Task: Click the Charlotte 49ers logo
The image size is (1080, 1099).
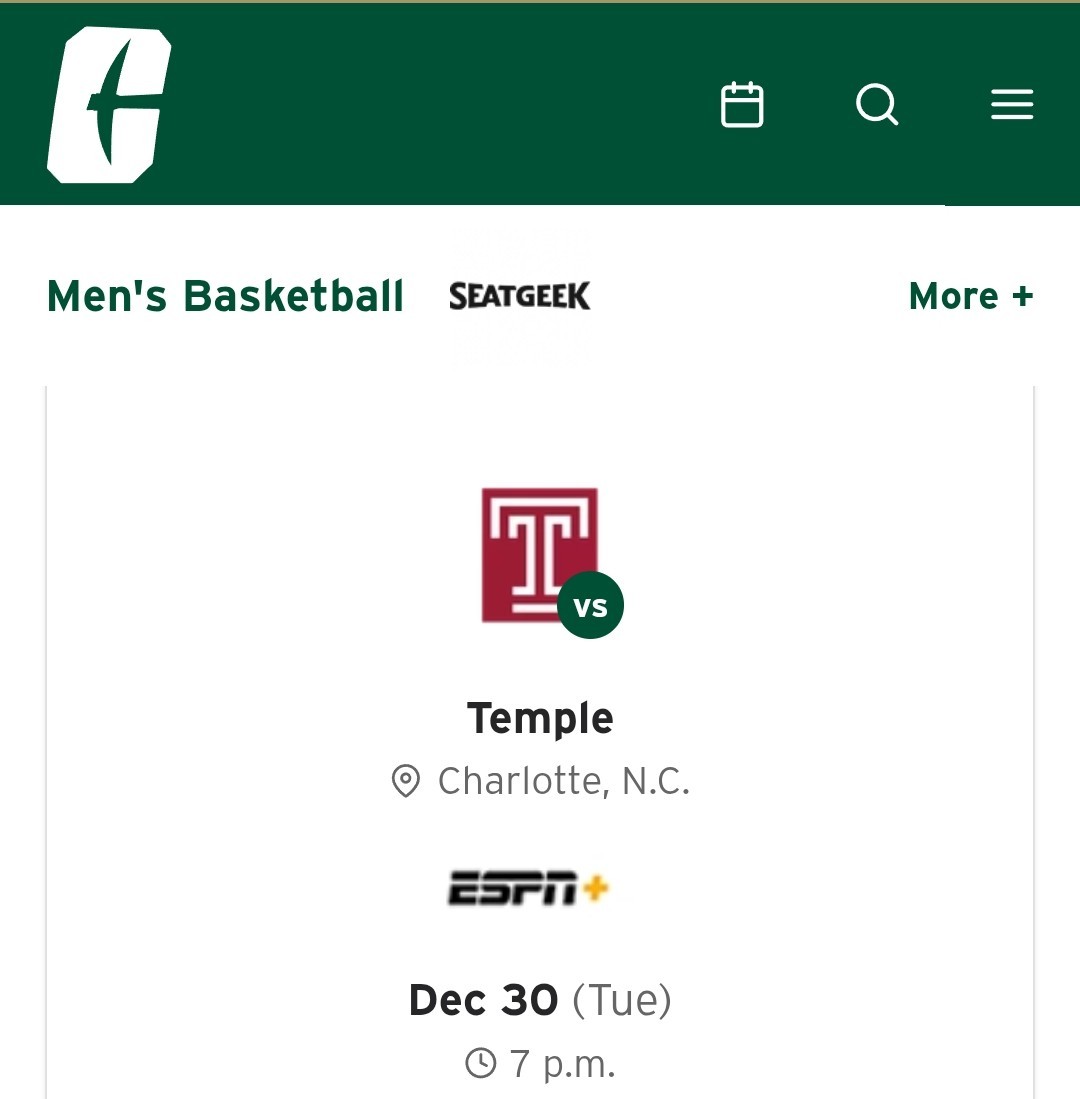Action: coord(108,105)
